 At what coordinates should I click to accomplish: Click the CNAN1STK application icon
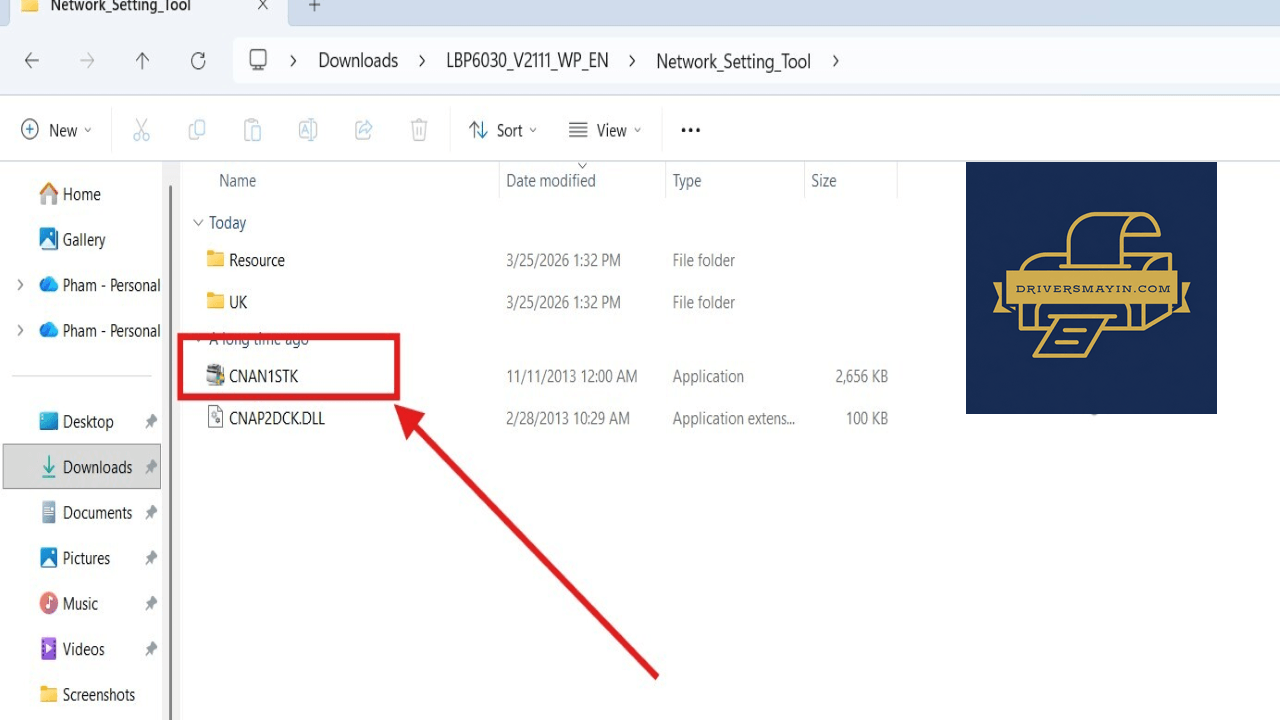pyautogui.click(x=215, y=376)
